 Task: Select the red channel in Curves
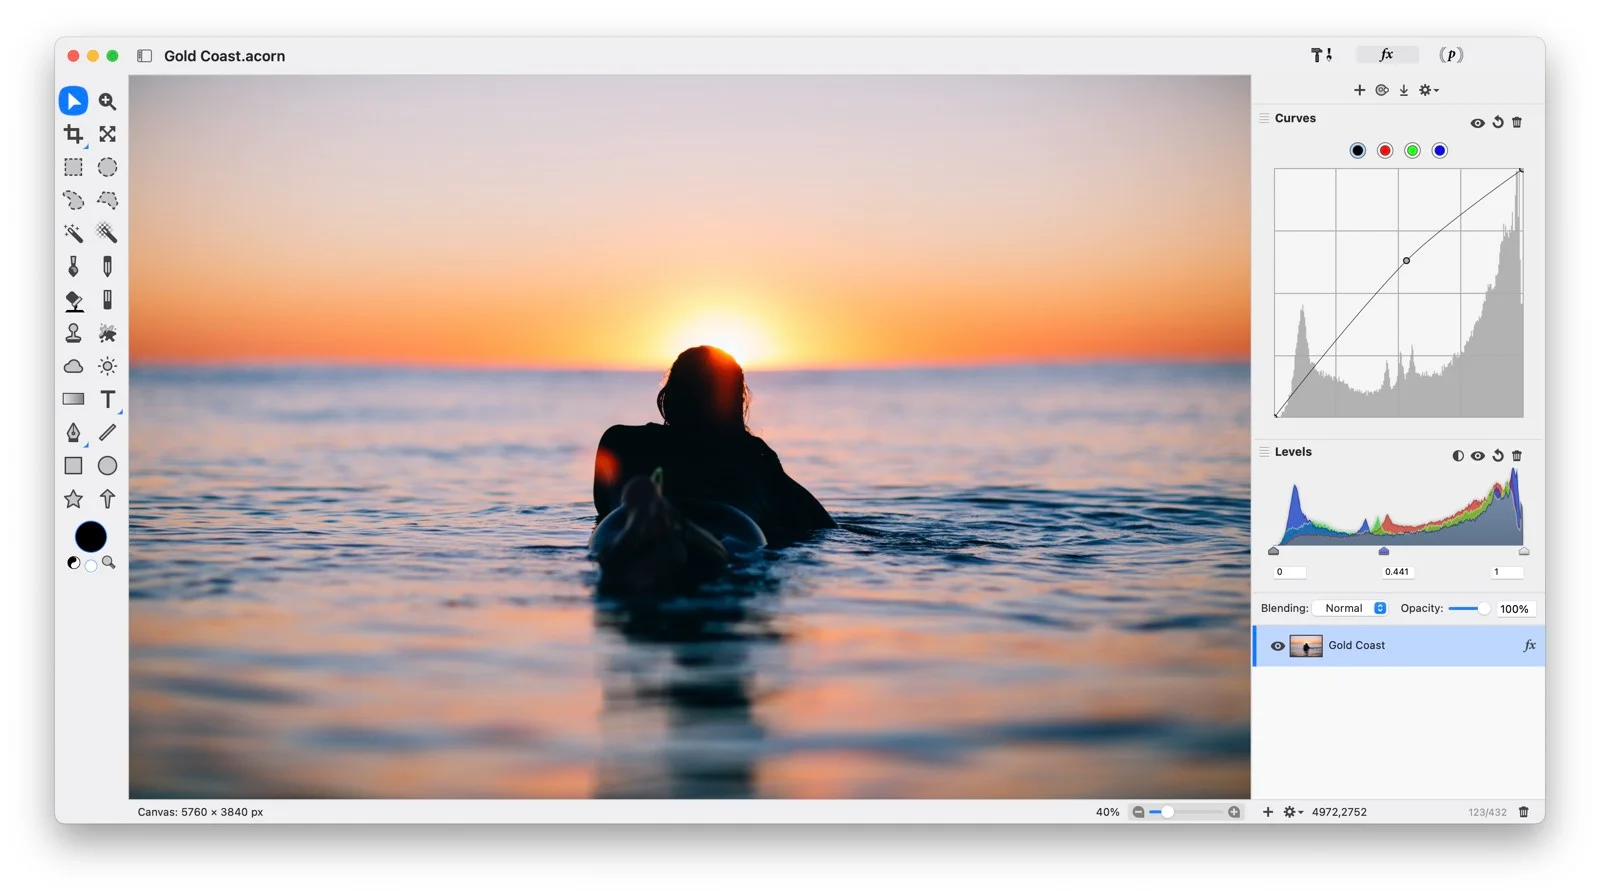coord(1385,151)
